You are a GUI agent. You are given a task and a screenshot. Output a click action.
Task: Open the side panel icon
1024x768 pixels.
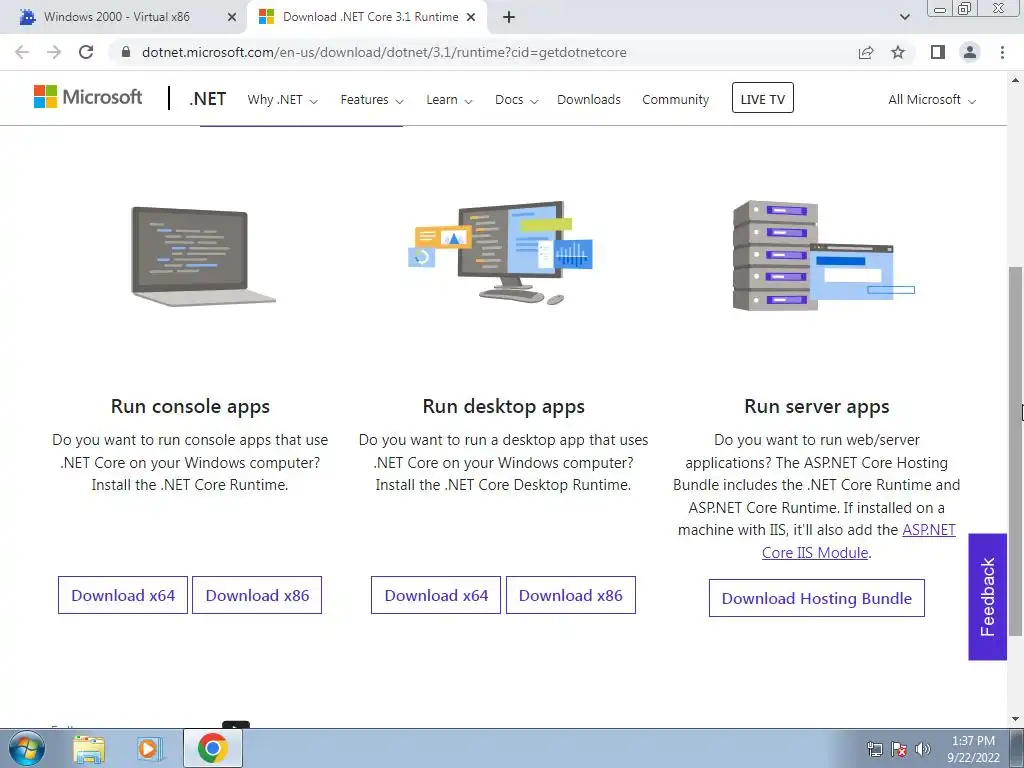(938, 52)
